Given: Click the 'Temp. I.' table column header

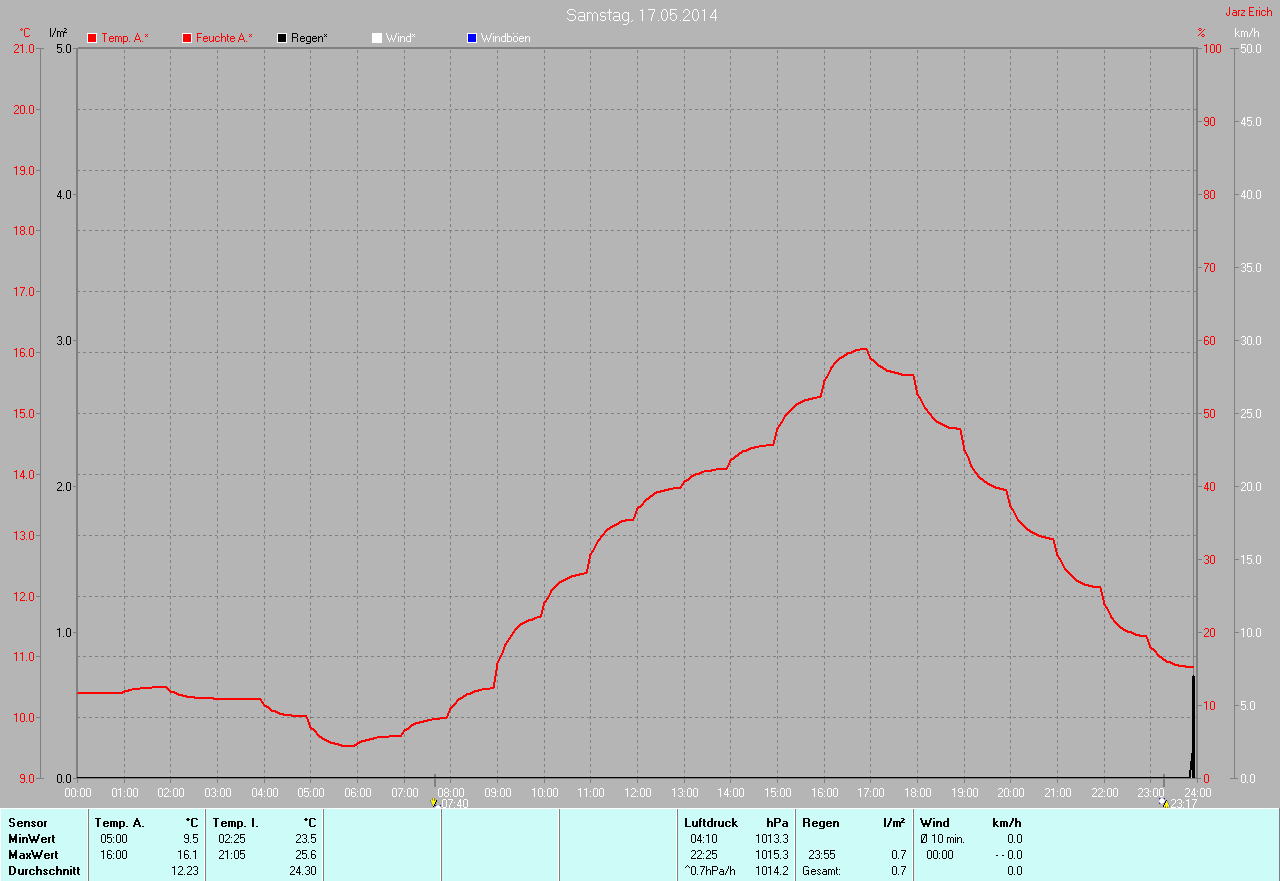Looking at the screenshot, I should [x=236, y=823].
